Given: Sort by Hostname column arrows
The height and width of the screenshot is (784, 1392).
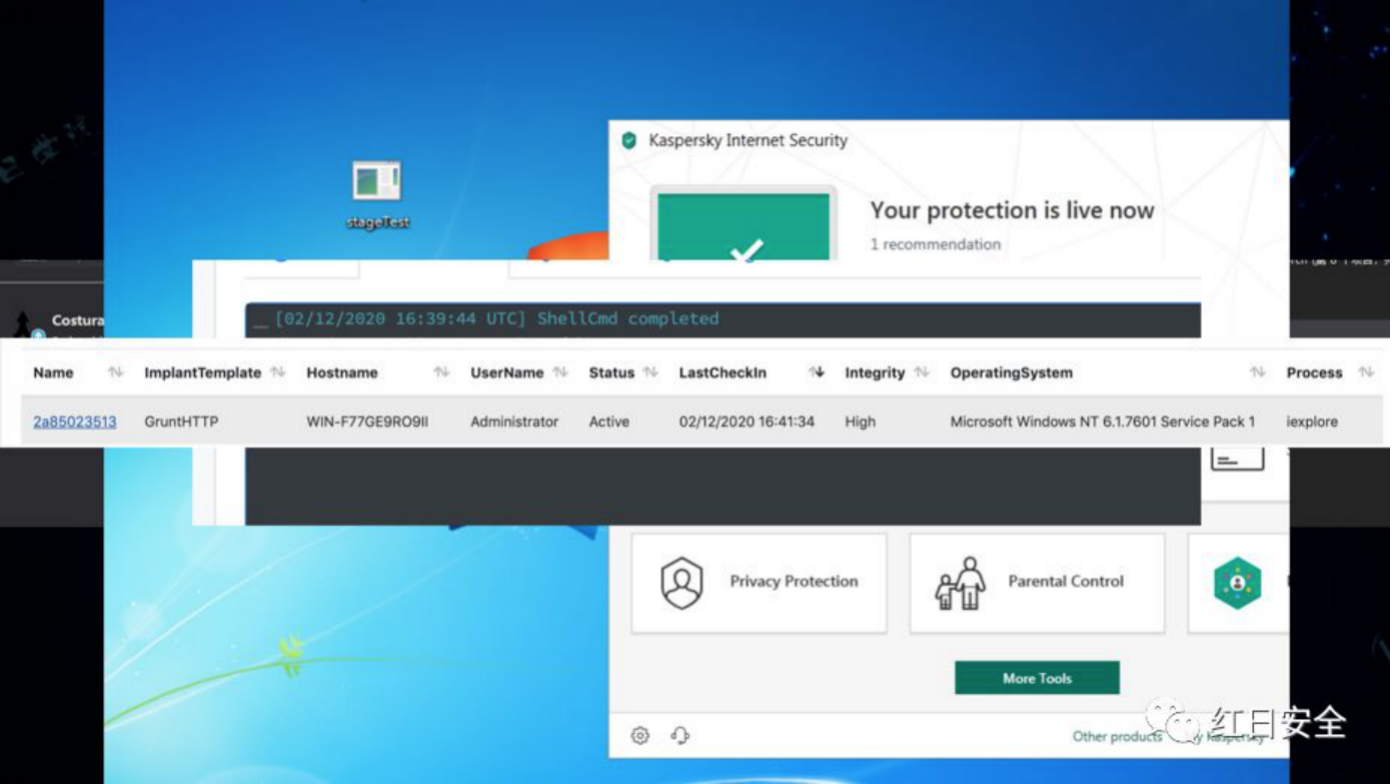Looking at the screenshot, I should [441, 373].
